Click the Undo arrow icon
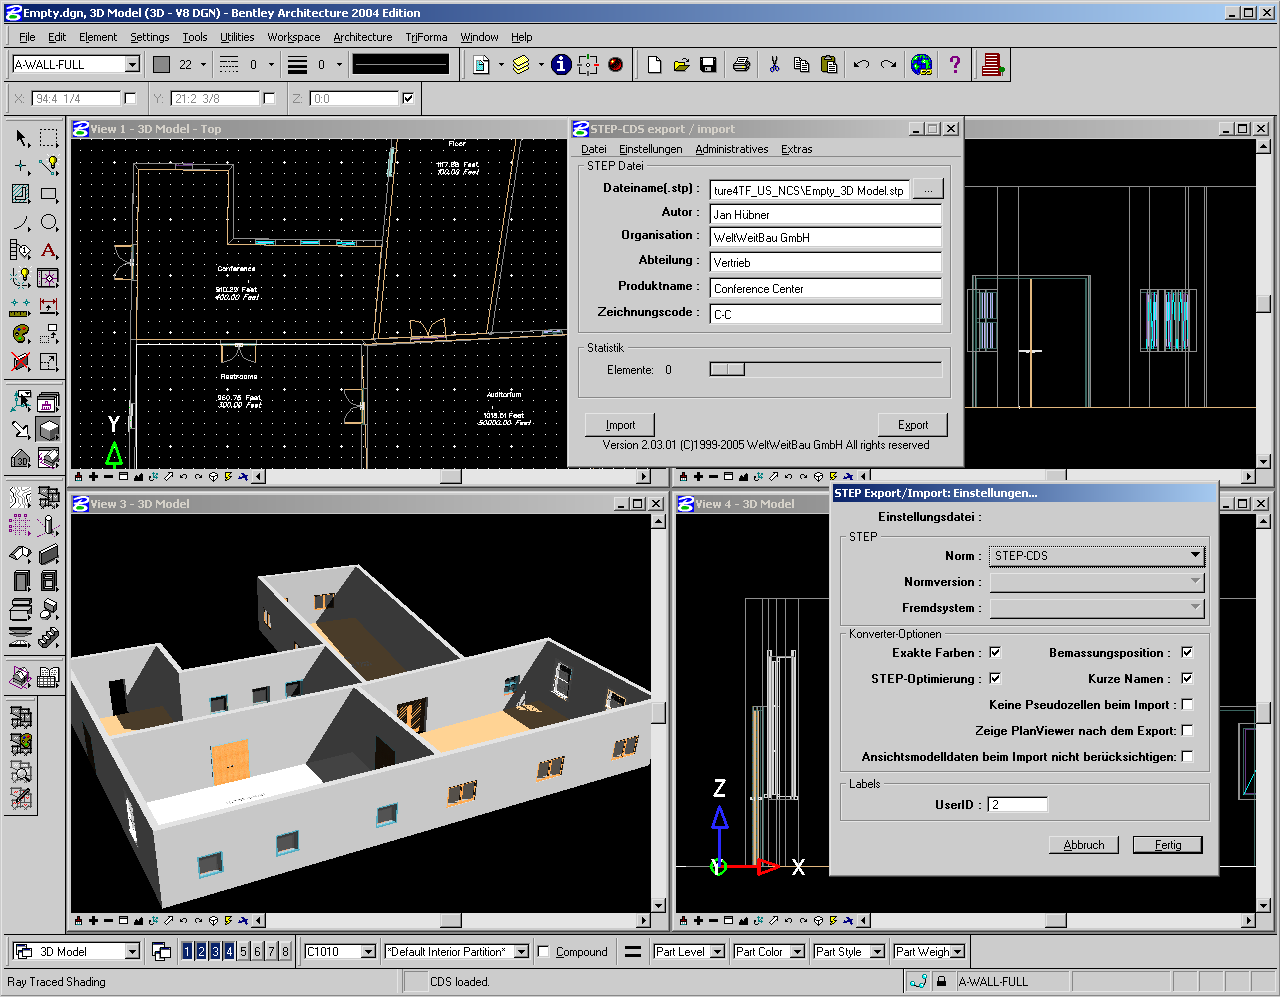Image resolution: width=1280 pixels, height=997 pixels. pyautogui.click(x=861, y=65)
